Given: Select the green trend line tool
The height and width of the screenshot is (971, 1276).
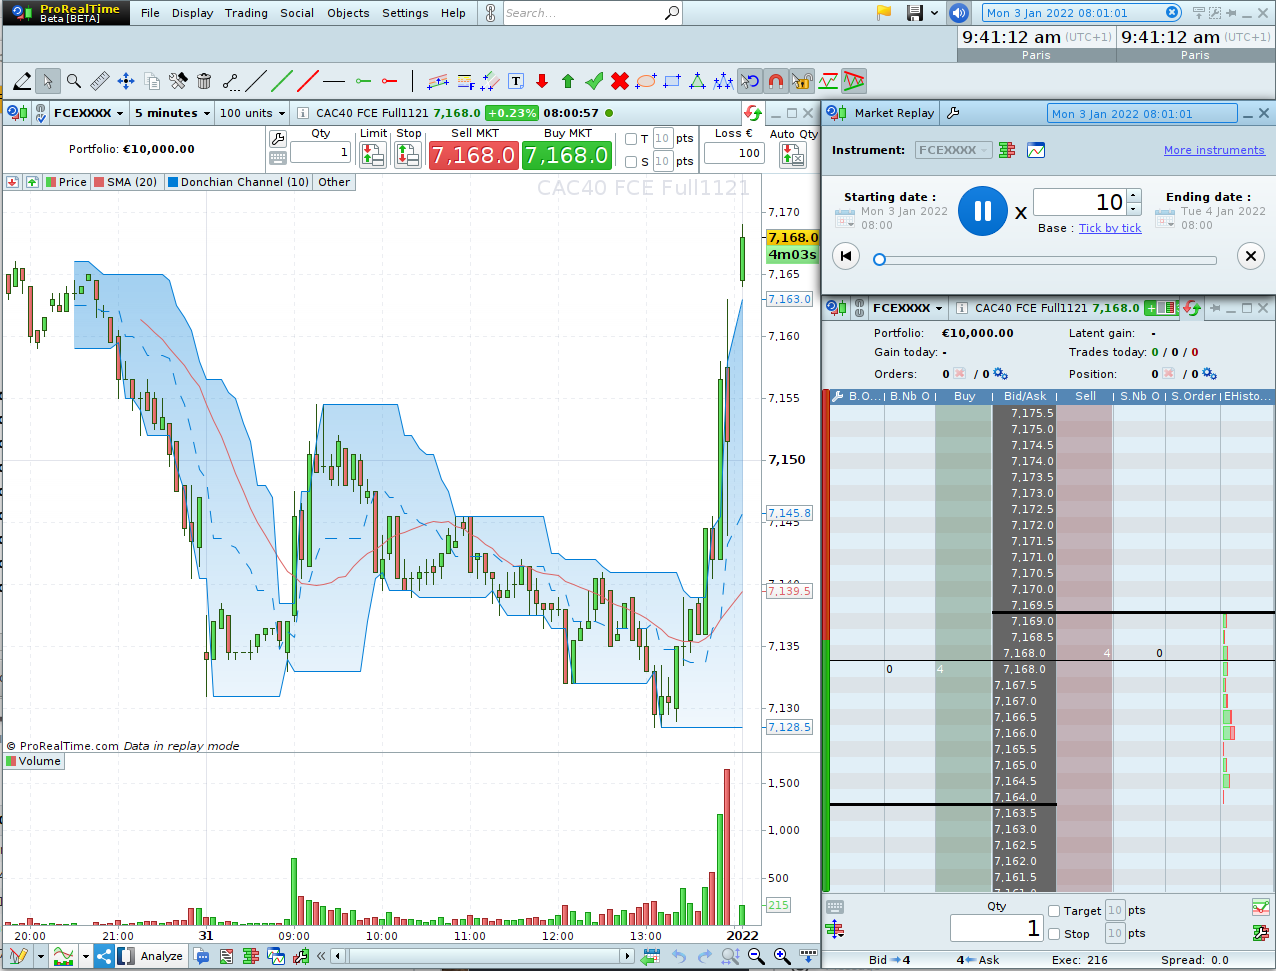Looking at the screenshot, I should (x=282, y=81).
